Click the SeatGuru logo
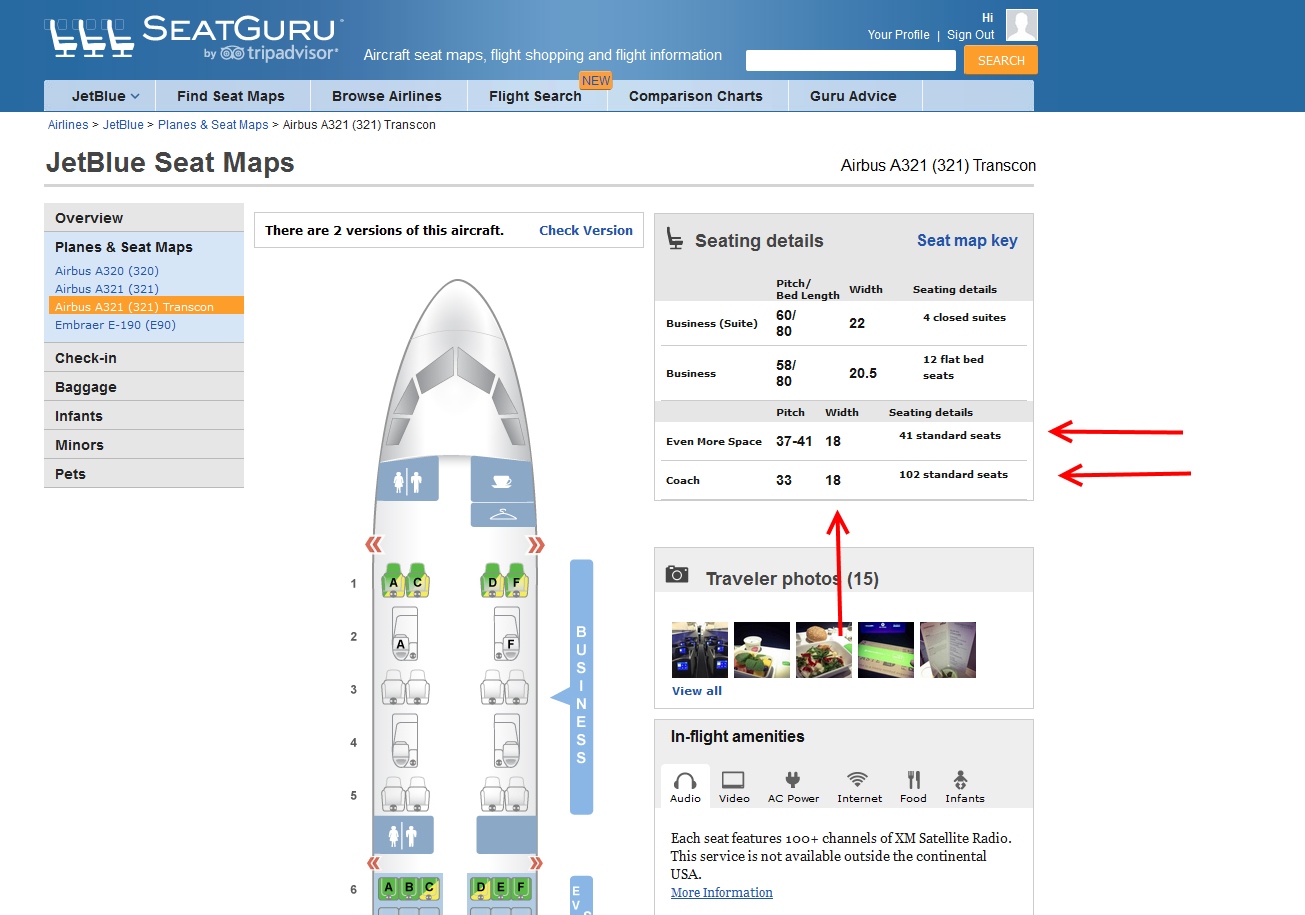This screenshot has height=915, width=1305. click(x=195, y=37)
